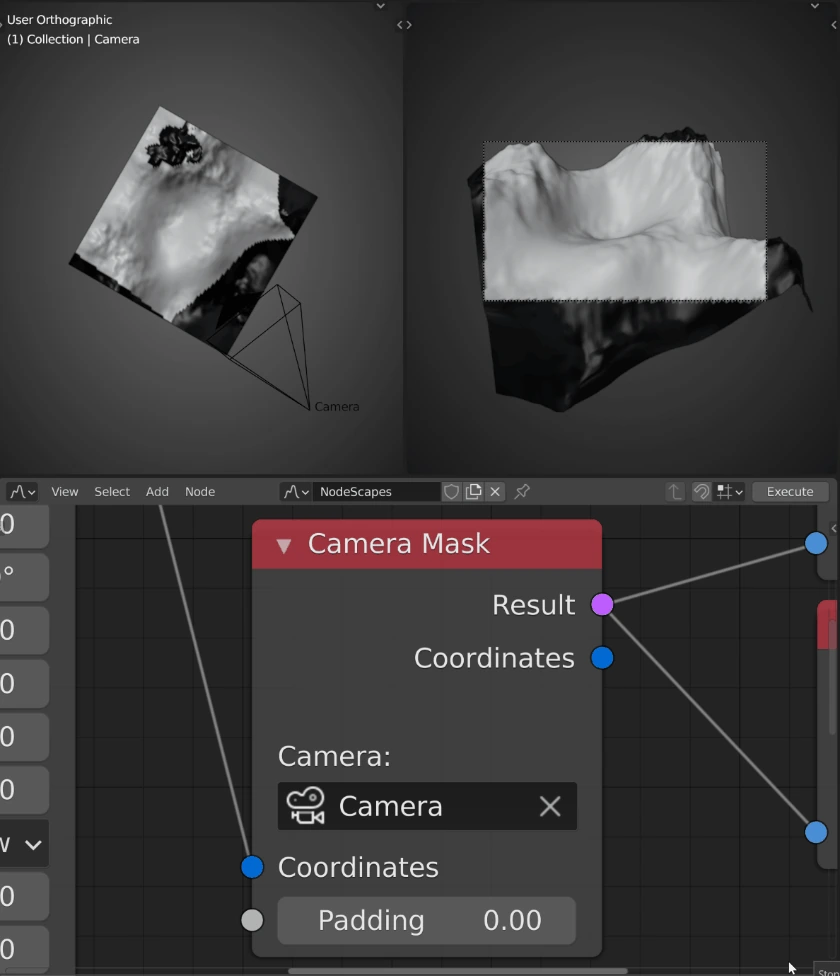Duplicate the NodeScapes node tree
The height and width of the screenshot is (976, 840).
pos(474,492)
